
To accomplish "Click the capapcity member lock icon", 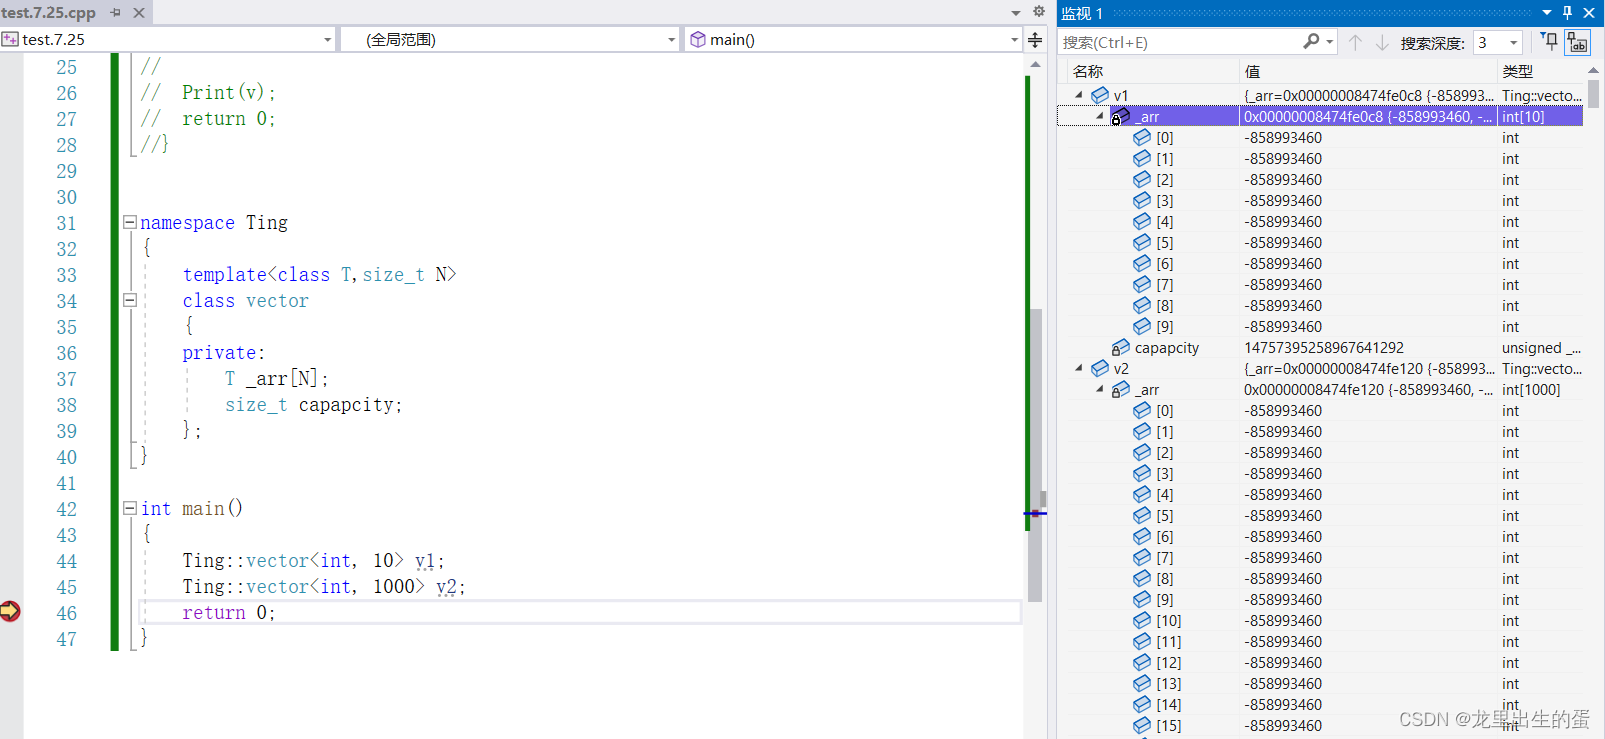I will pos(1121,348).
